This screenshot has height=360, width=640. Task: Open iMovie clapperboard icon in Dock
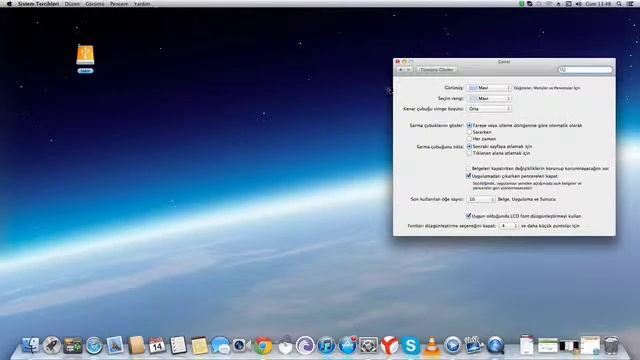tap(474, 345)
